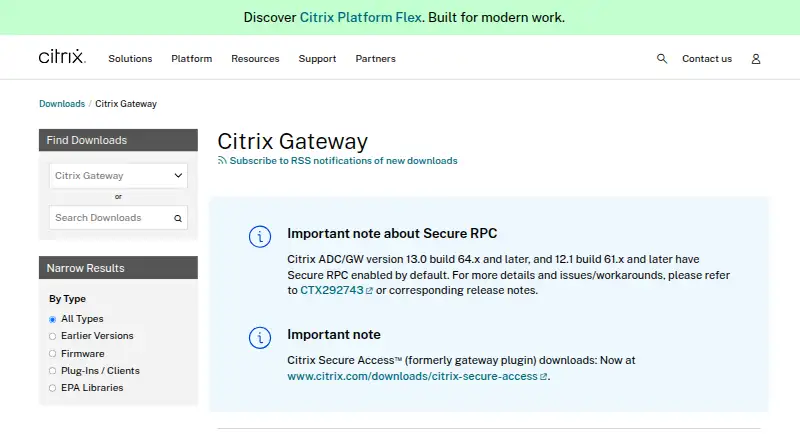Select the Earlier Versions radio button
800x440 pixels.
coord(52,336)
